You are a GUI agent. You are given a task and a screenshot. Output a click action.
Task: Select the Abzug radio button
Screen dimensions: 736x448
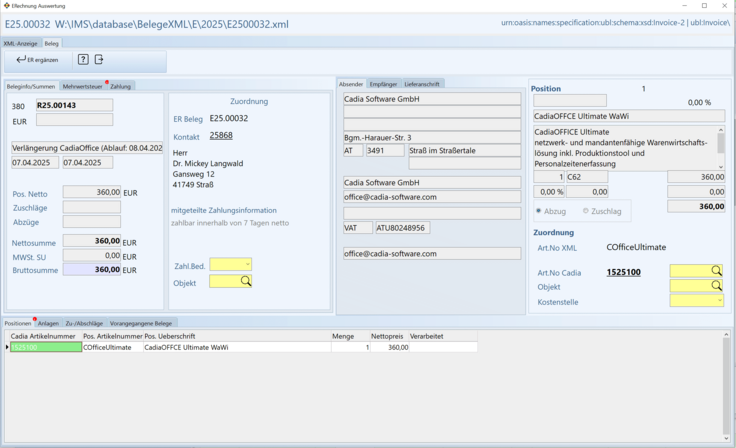click(x=539, y=211)
